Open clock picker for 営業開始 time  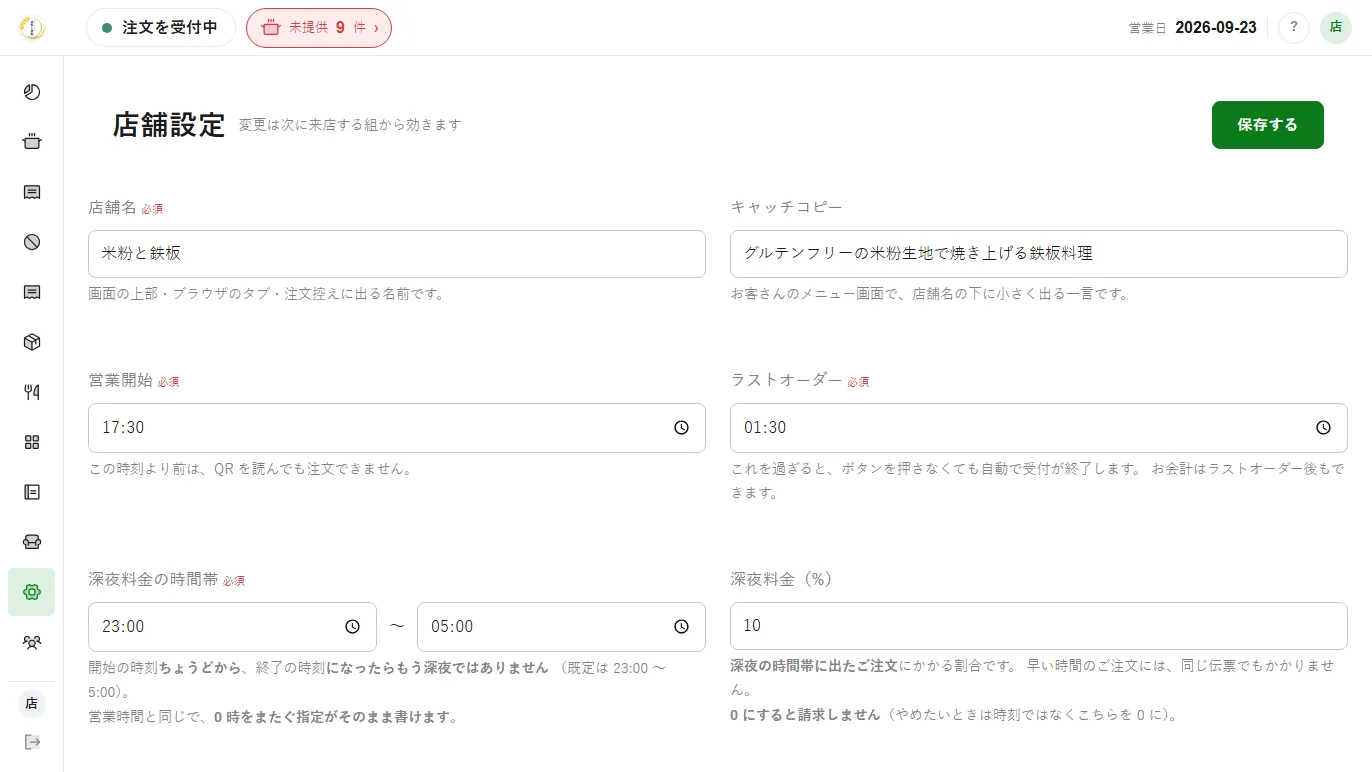coord(681,428)
